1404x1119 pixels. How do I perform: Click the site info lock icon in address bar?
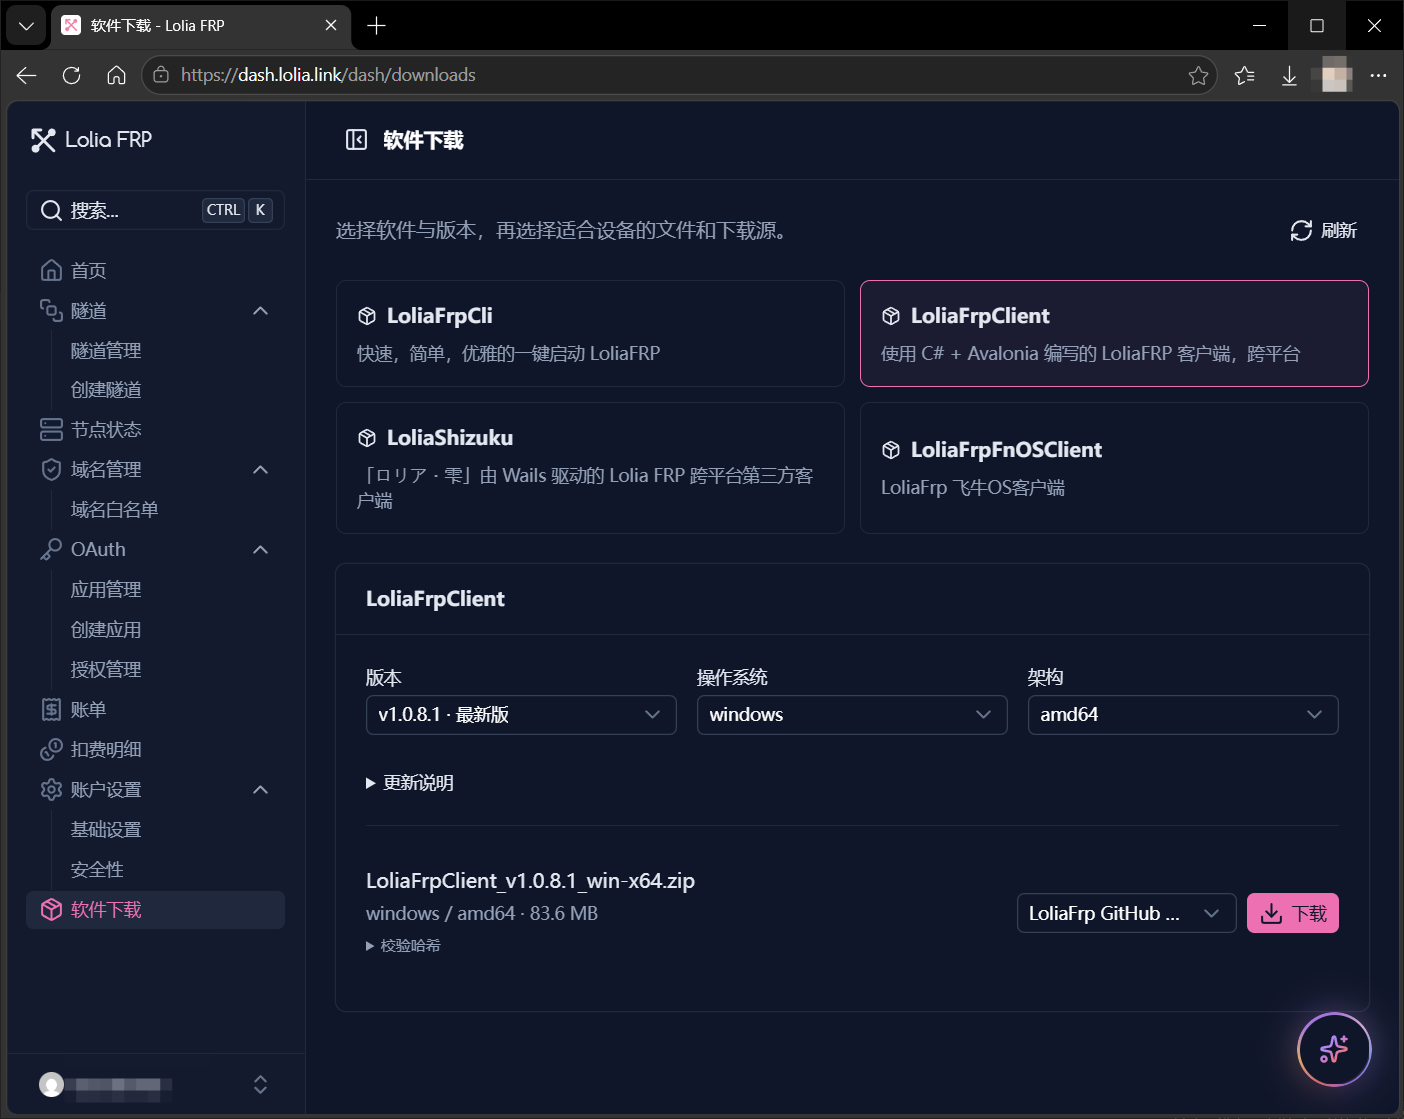click(161, 75)
